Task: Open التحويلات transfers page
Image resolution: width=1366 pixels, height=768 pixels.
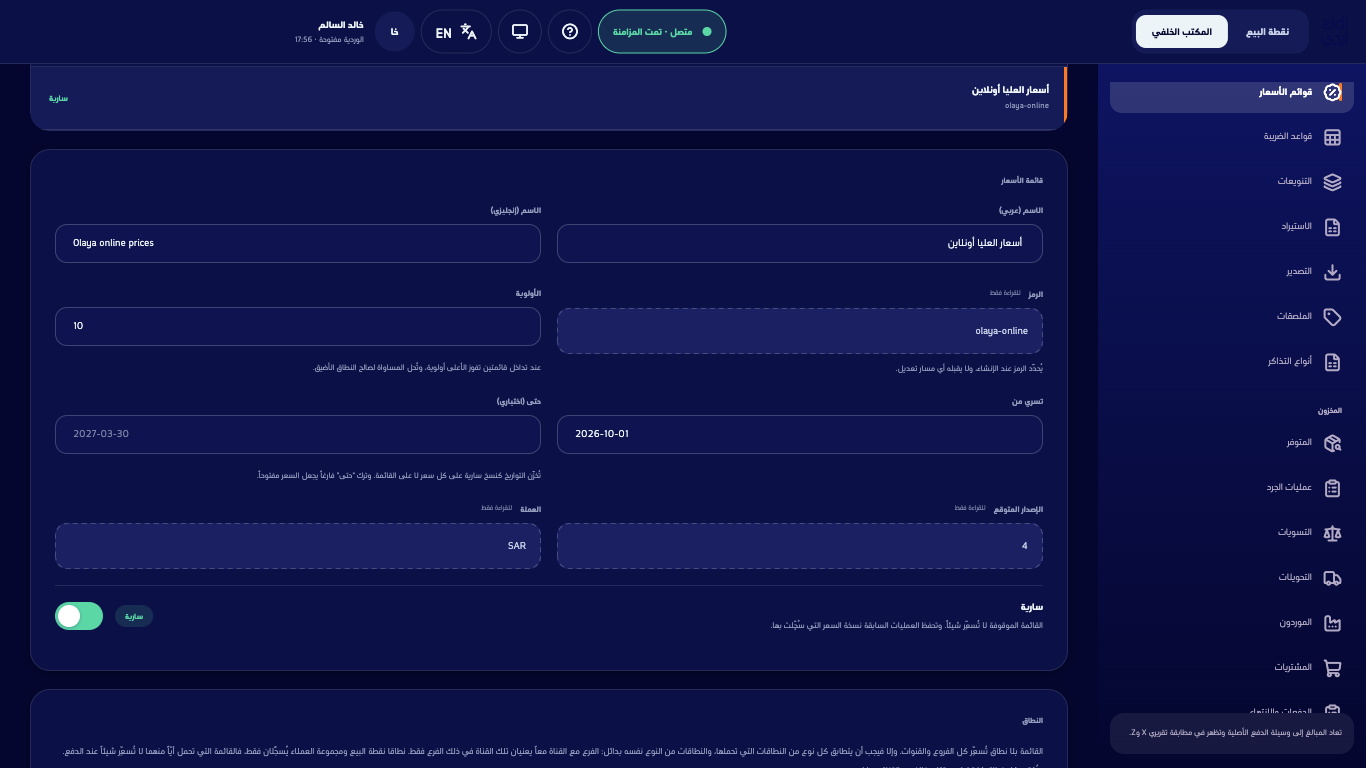Action: click(1231, 578)
